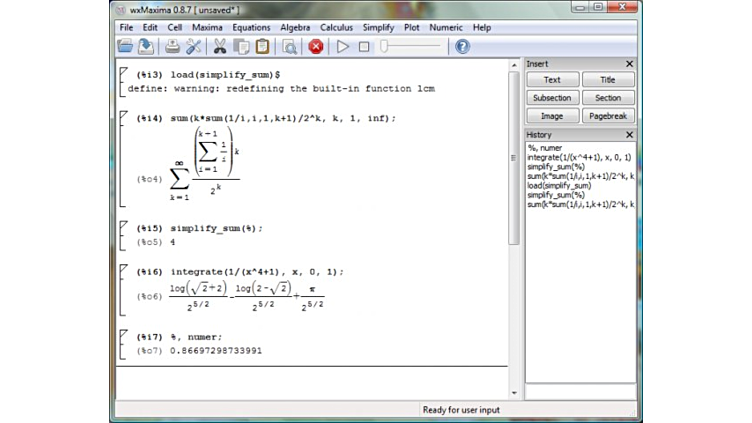Click the Pagebreak button in Insert panel
Viewport: 752px width, 423px height.
tap(608, 116)
